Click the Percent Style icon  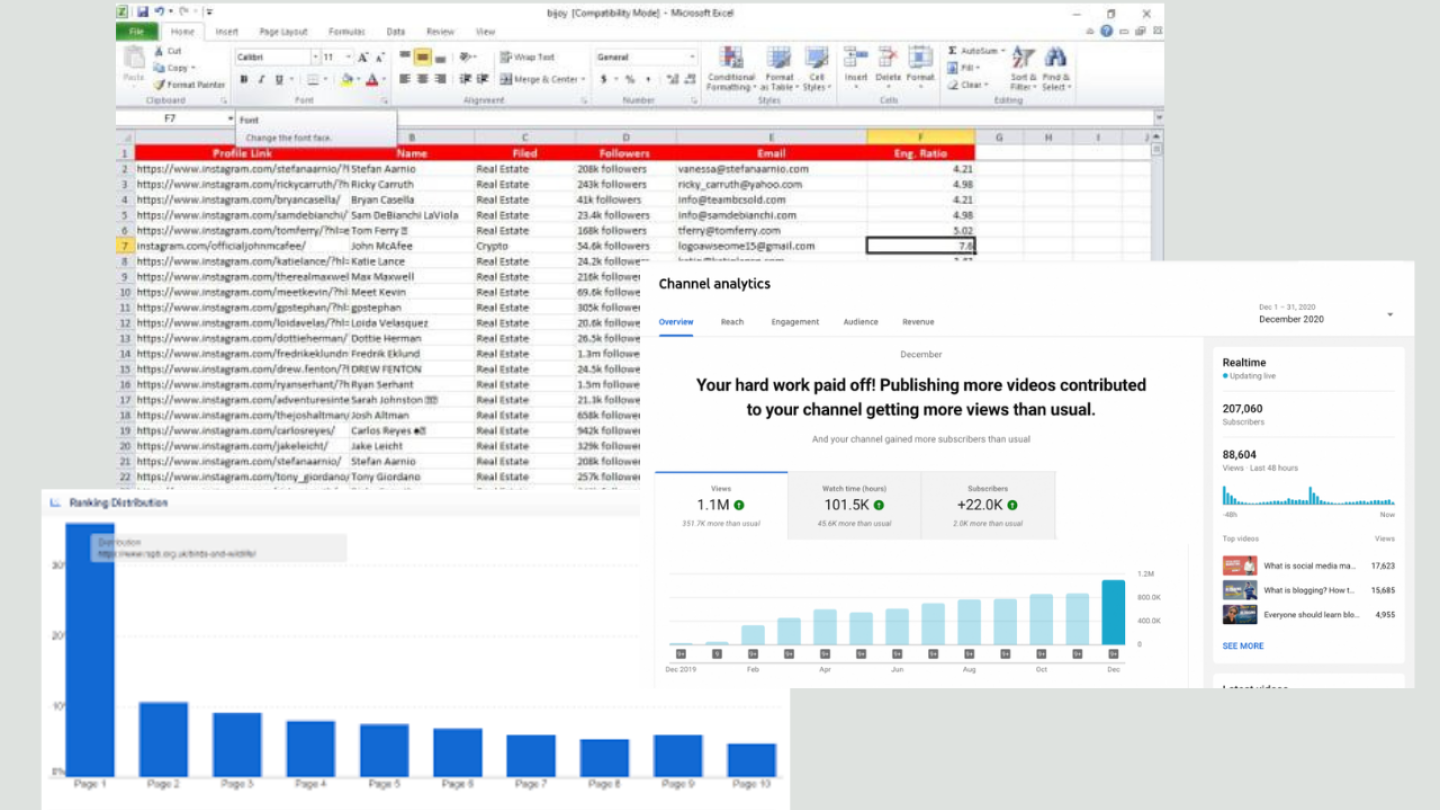point(630,79)
